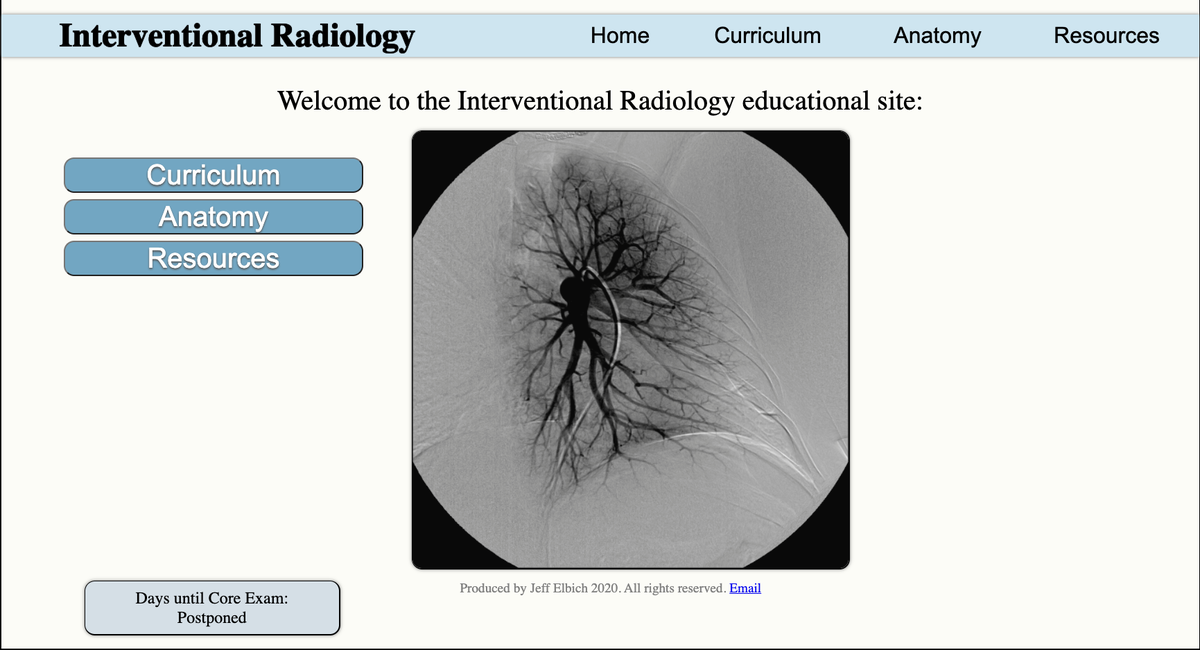Open Anatomy from the navigation bar
1200x650 pixels.
point(937,35)
